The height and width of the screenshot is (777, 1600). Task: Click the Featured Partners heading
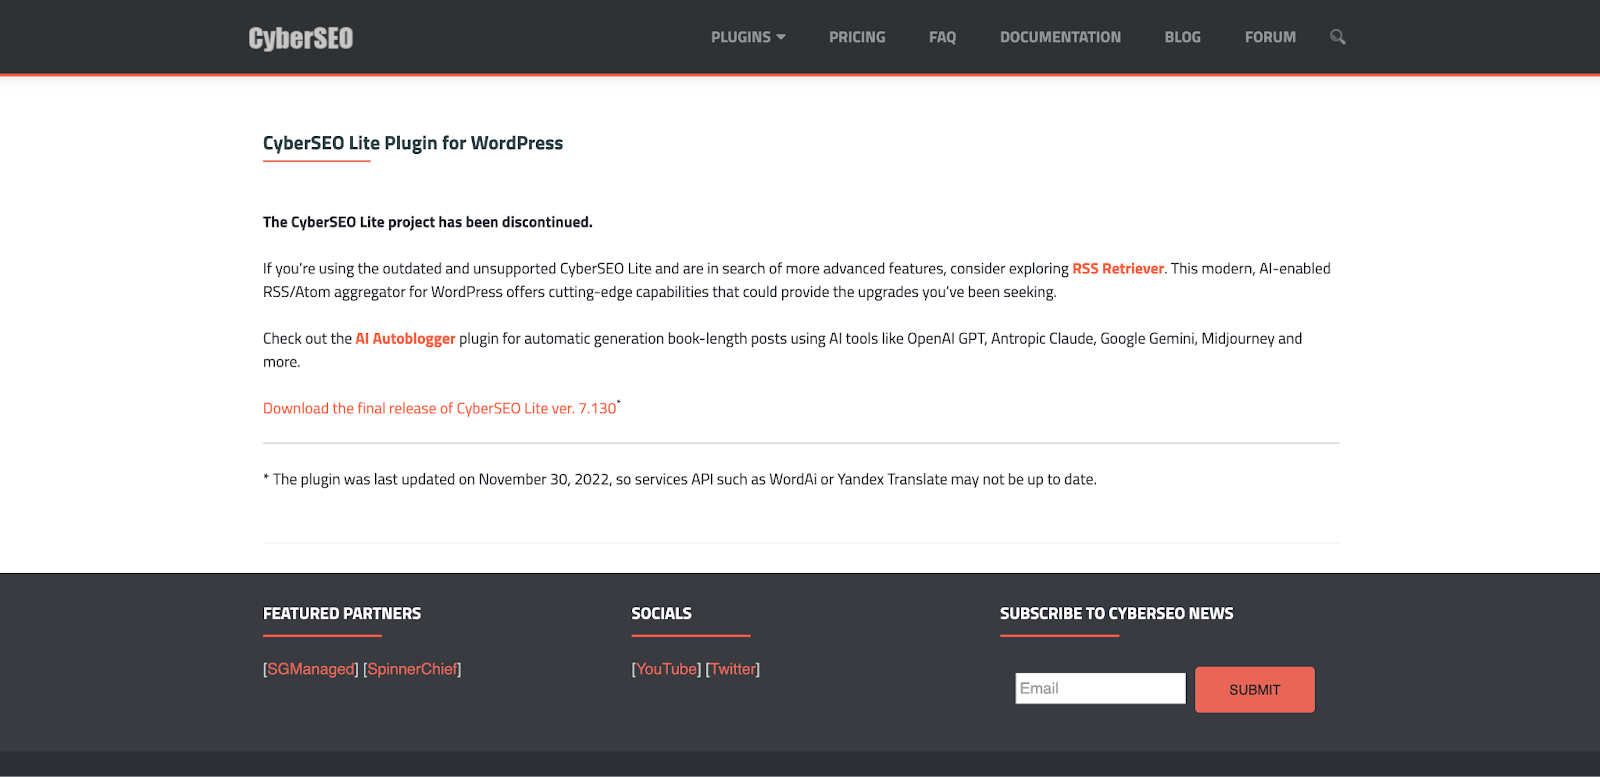(342, 613)
